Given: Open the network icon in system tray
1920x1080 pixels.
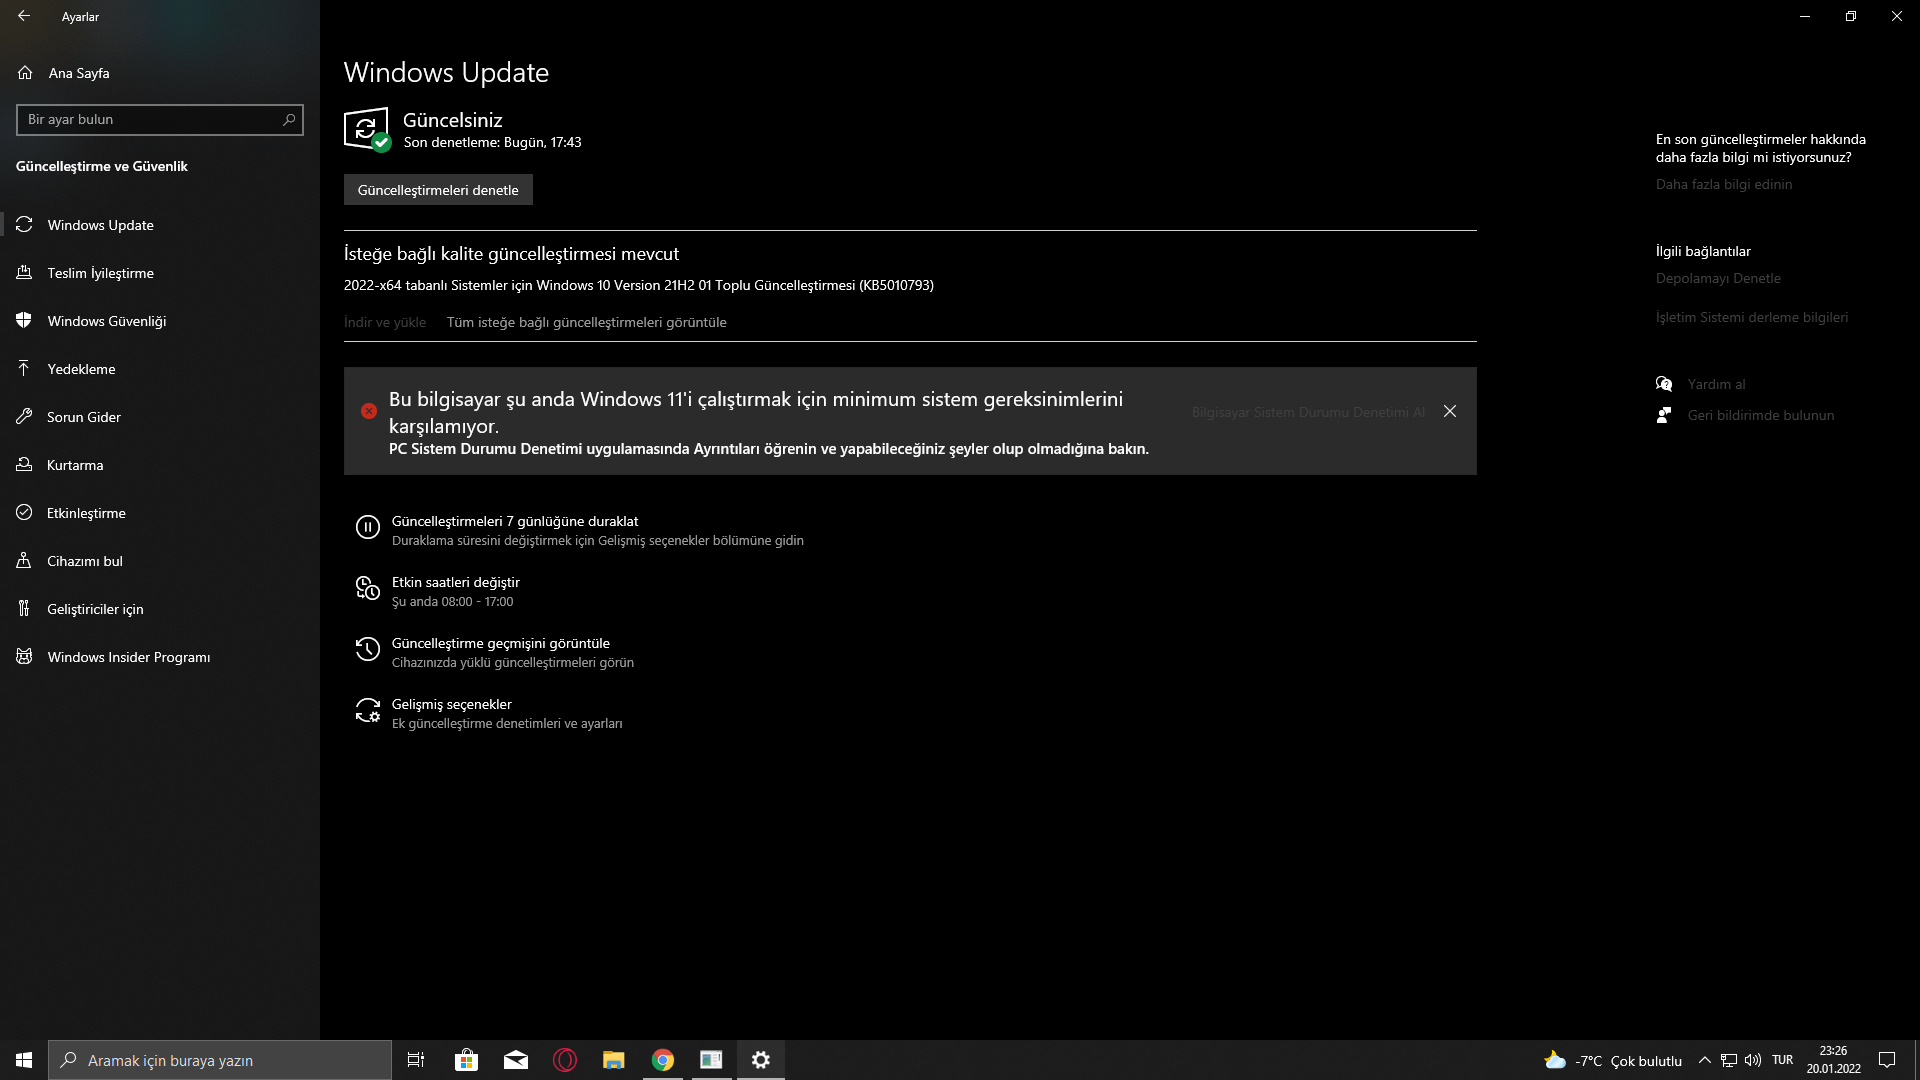Looking at the screenshot, I should [1729, 1060].
